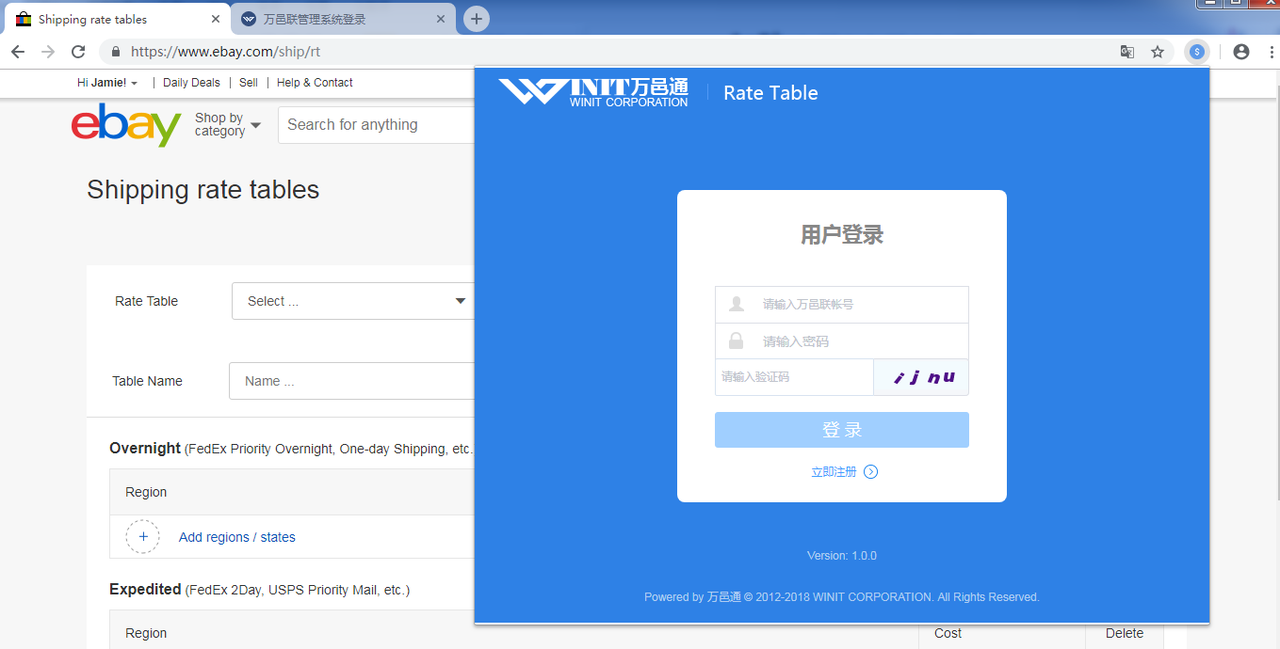Open the Rate Table Select dropdown

[353, 301]
